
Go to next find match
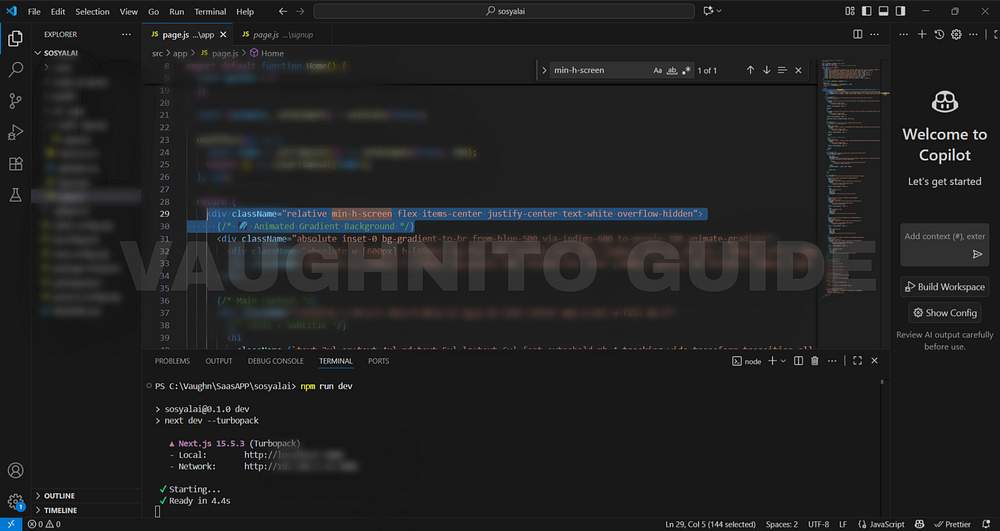[766, 70]
